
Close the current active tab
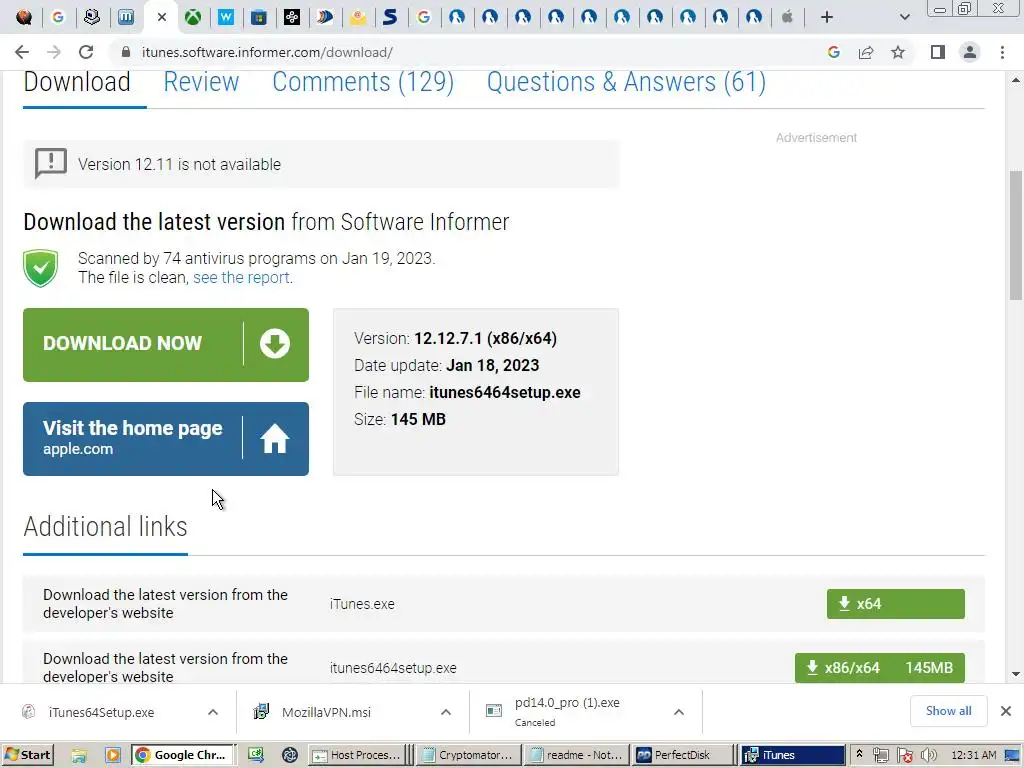tap(162, 18)
